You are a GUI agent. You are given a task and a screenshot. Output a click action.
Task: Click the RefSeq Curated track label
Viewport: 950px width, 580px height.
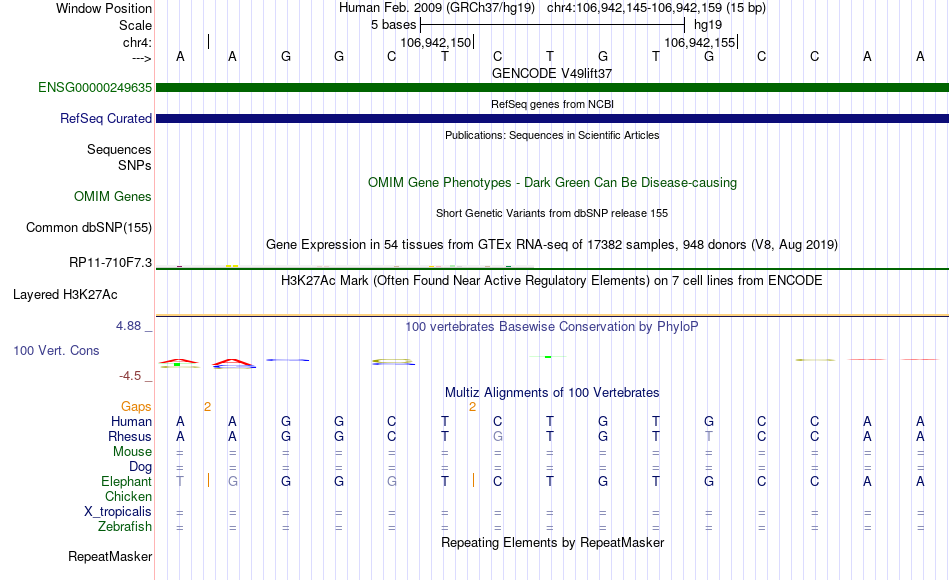point(105,118)
